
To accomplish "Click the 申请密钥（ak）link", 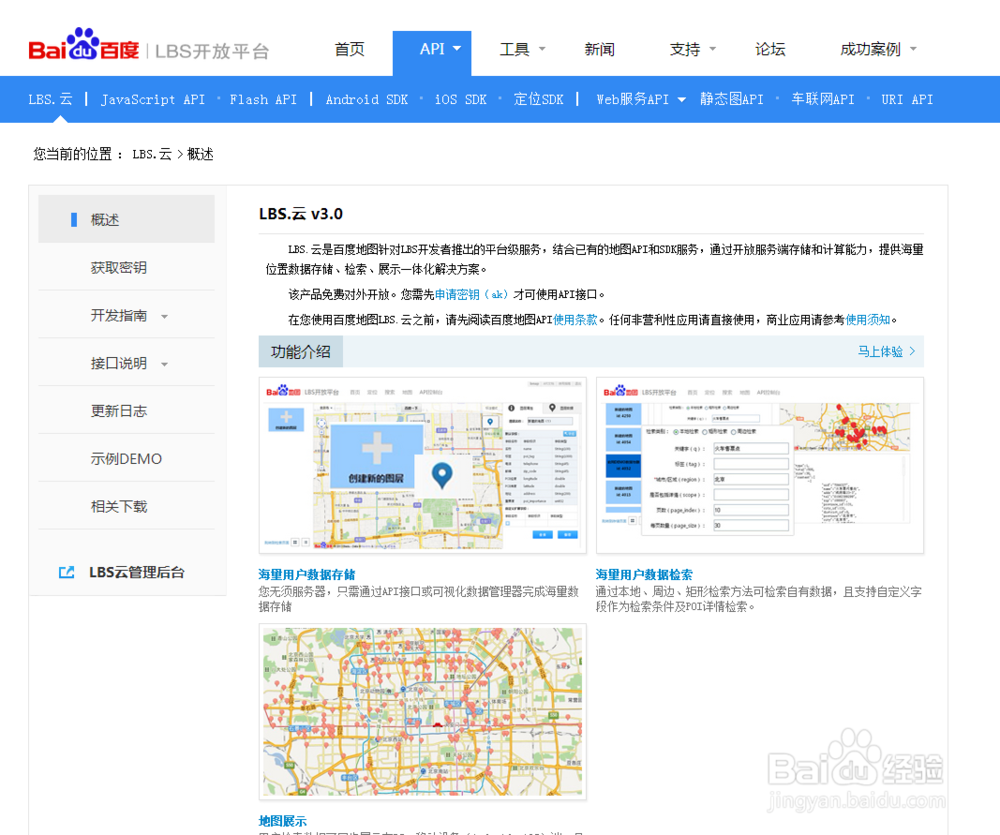I will point(472,295).
